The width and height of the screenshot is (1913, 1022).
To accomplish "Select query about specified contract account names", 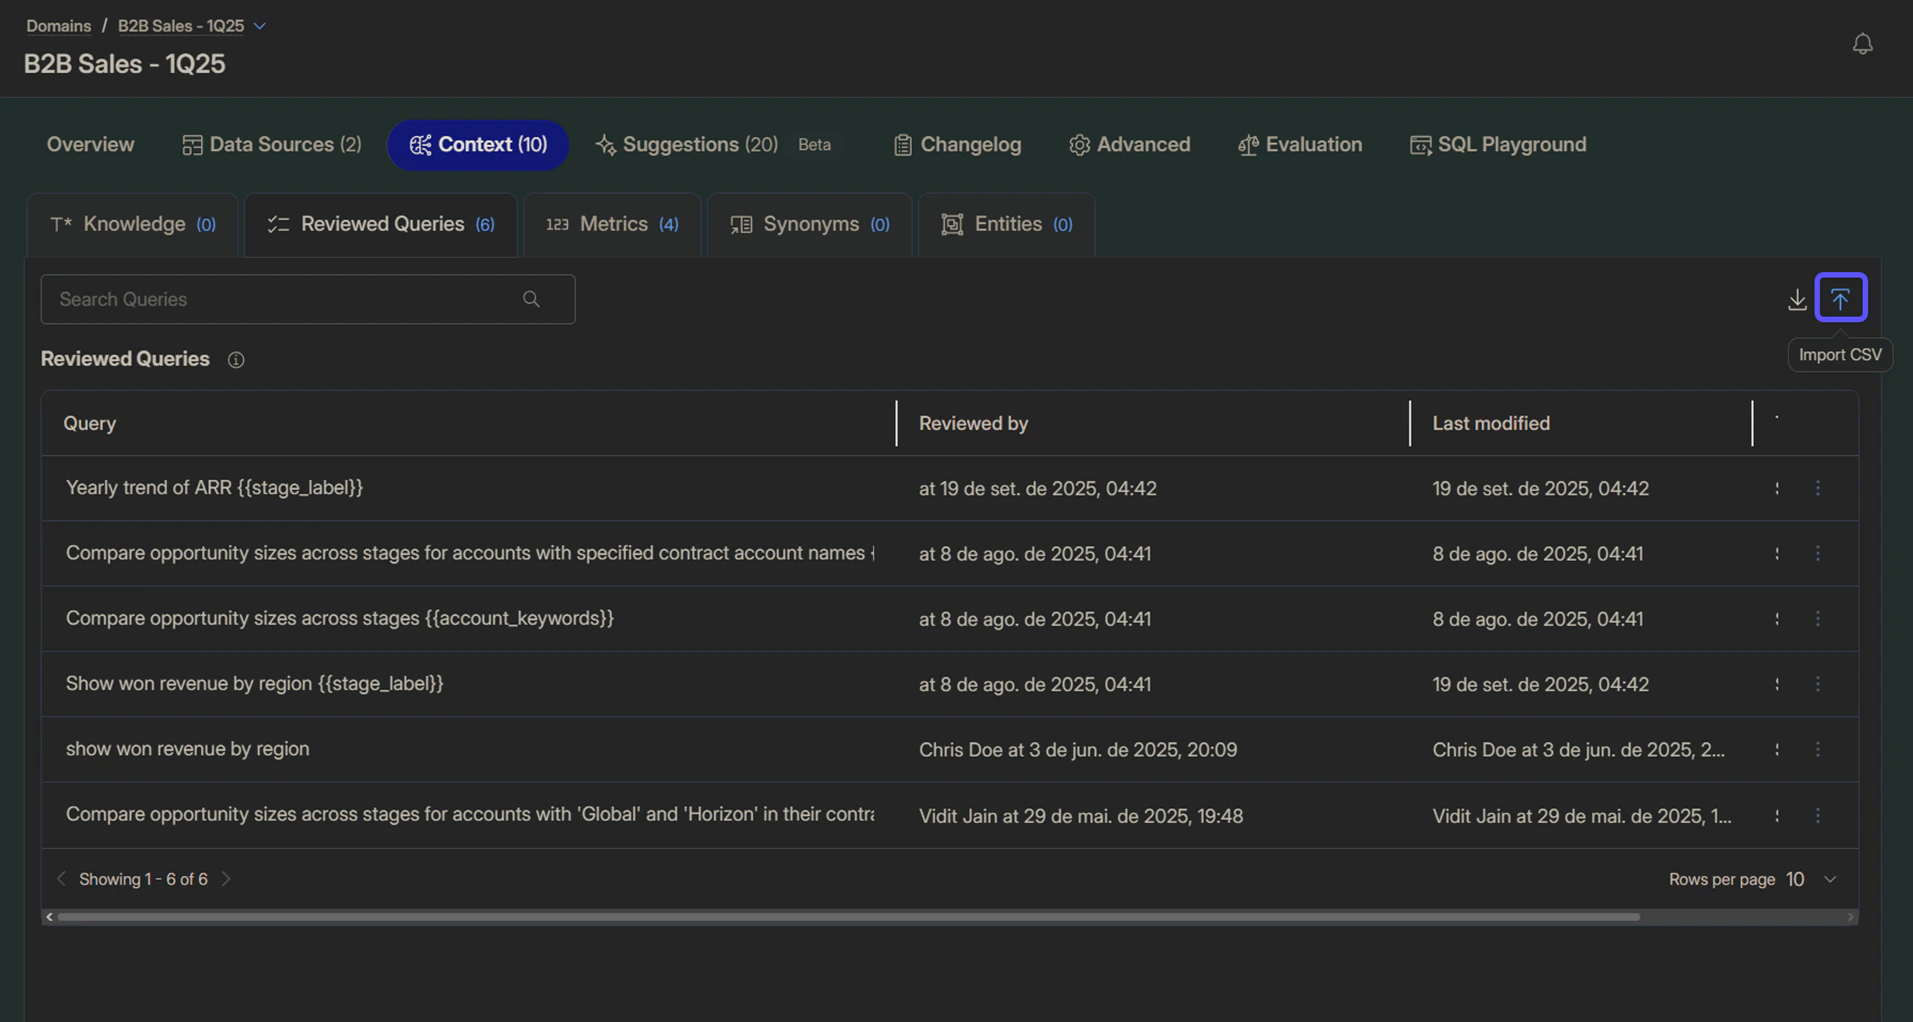I will 470,553.
